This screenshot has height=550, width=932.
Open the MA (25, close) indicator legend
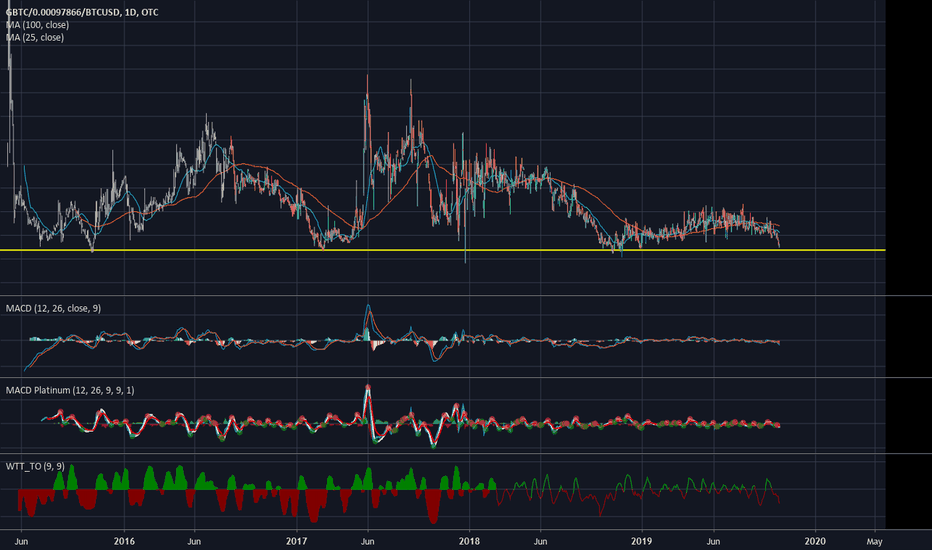pyautogui.click(x=34, y=37)
